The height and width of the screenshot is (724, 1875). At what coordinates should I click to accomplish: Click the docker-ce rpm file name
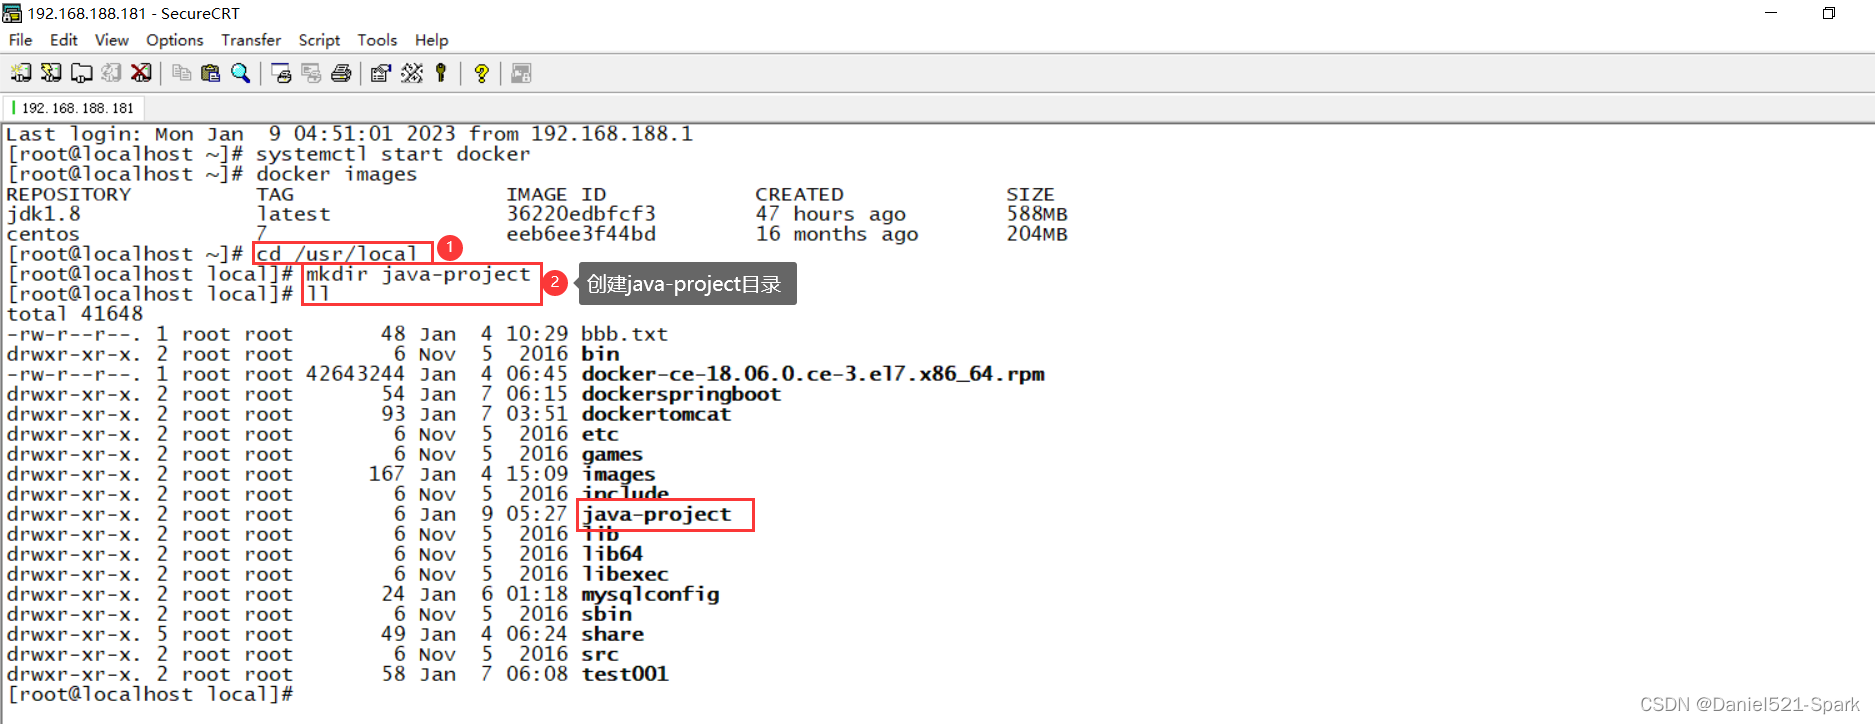(813, 374)
